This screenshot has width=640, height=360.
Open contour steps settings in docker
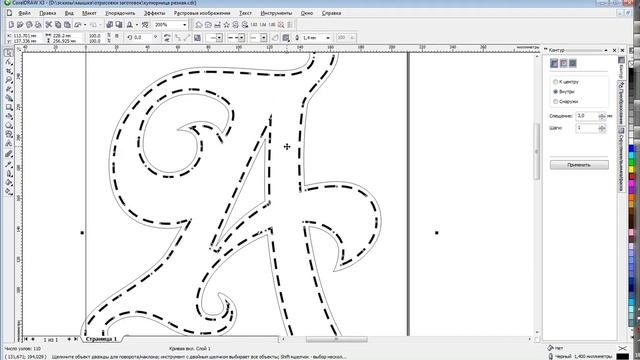pos(554,63)
